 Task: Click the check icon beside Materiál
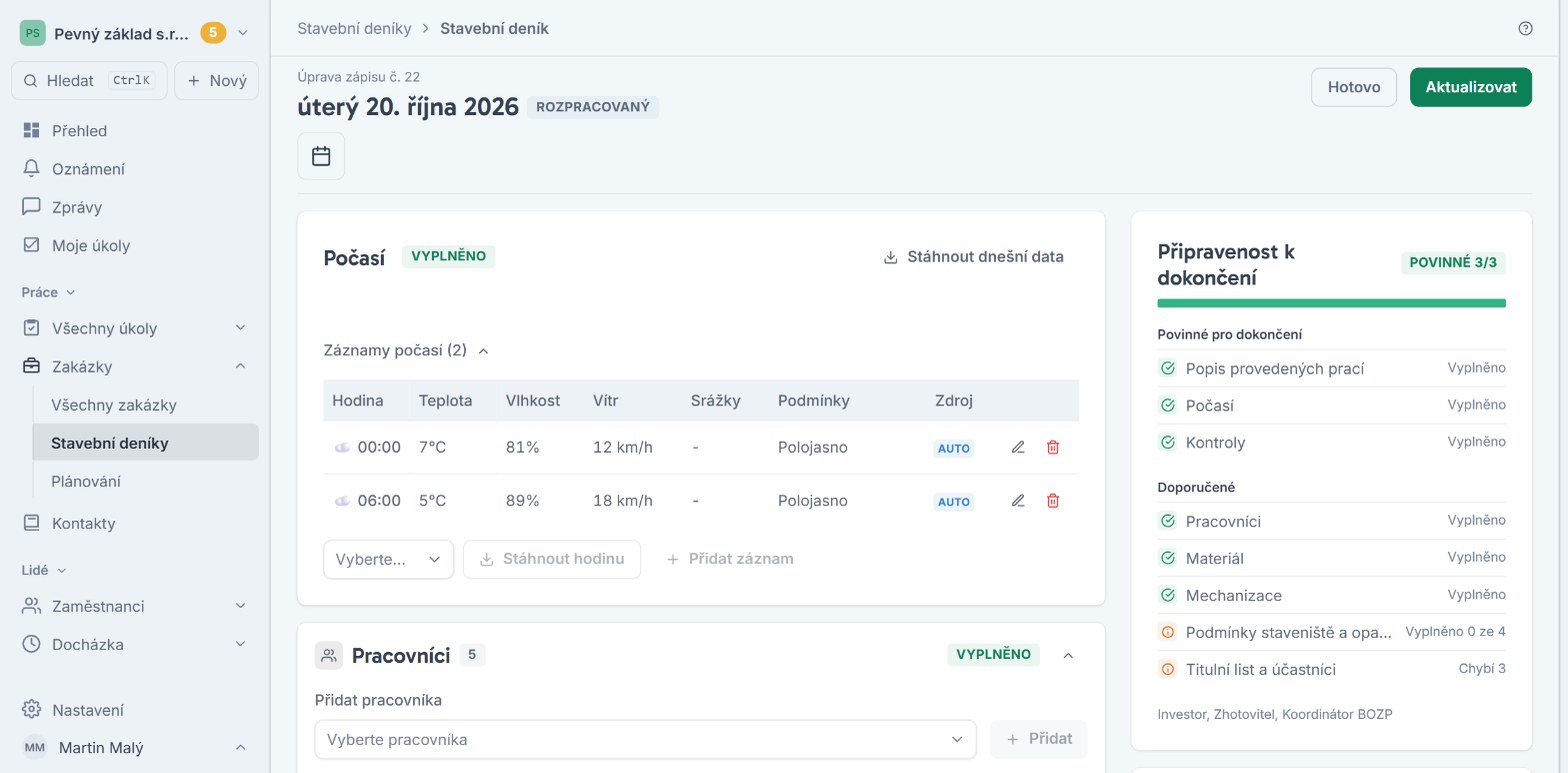[x=1167, y=558]
